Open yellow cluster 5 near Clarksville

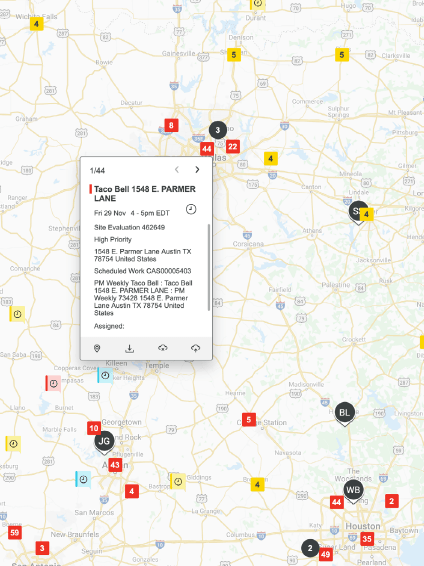(342, 55)
